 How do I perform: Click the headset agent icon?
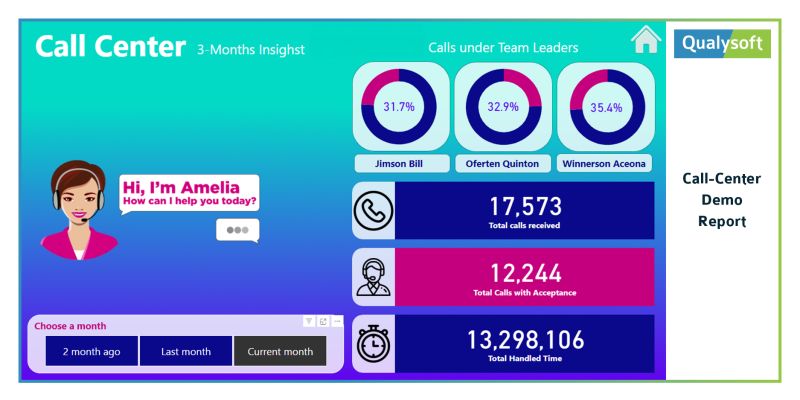[373, 277]
